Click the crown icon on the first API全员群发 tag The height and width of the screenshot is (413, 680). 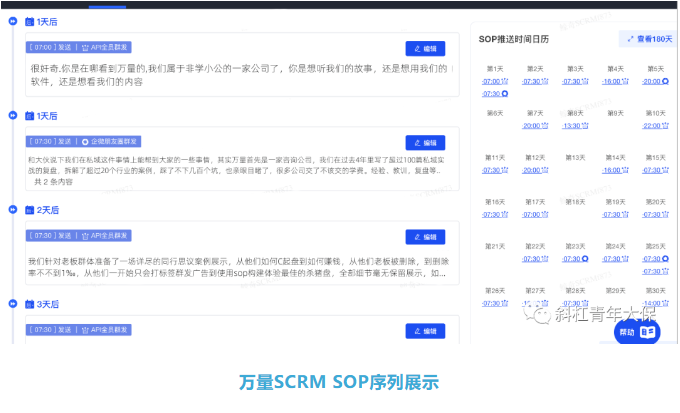(85, 47)
